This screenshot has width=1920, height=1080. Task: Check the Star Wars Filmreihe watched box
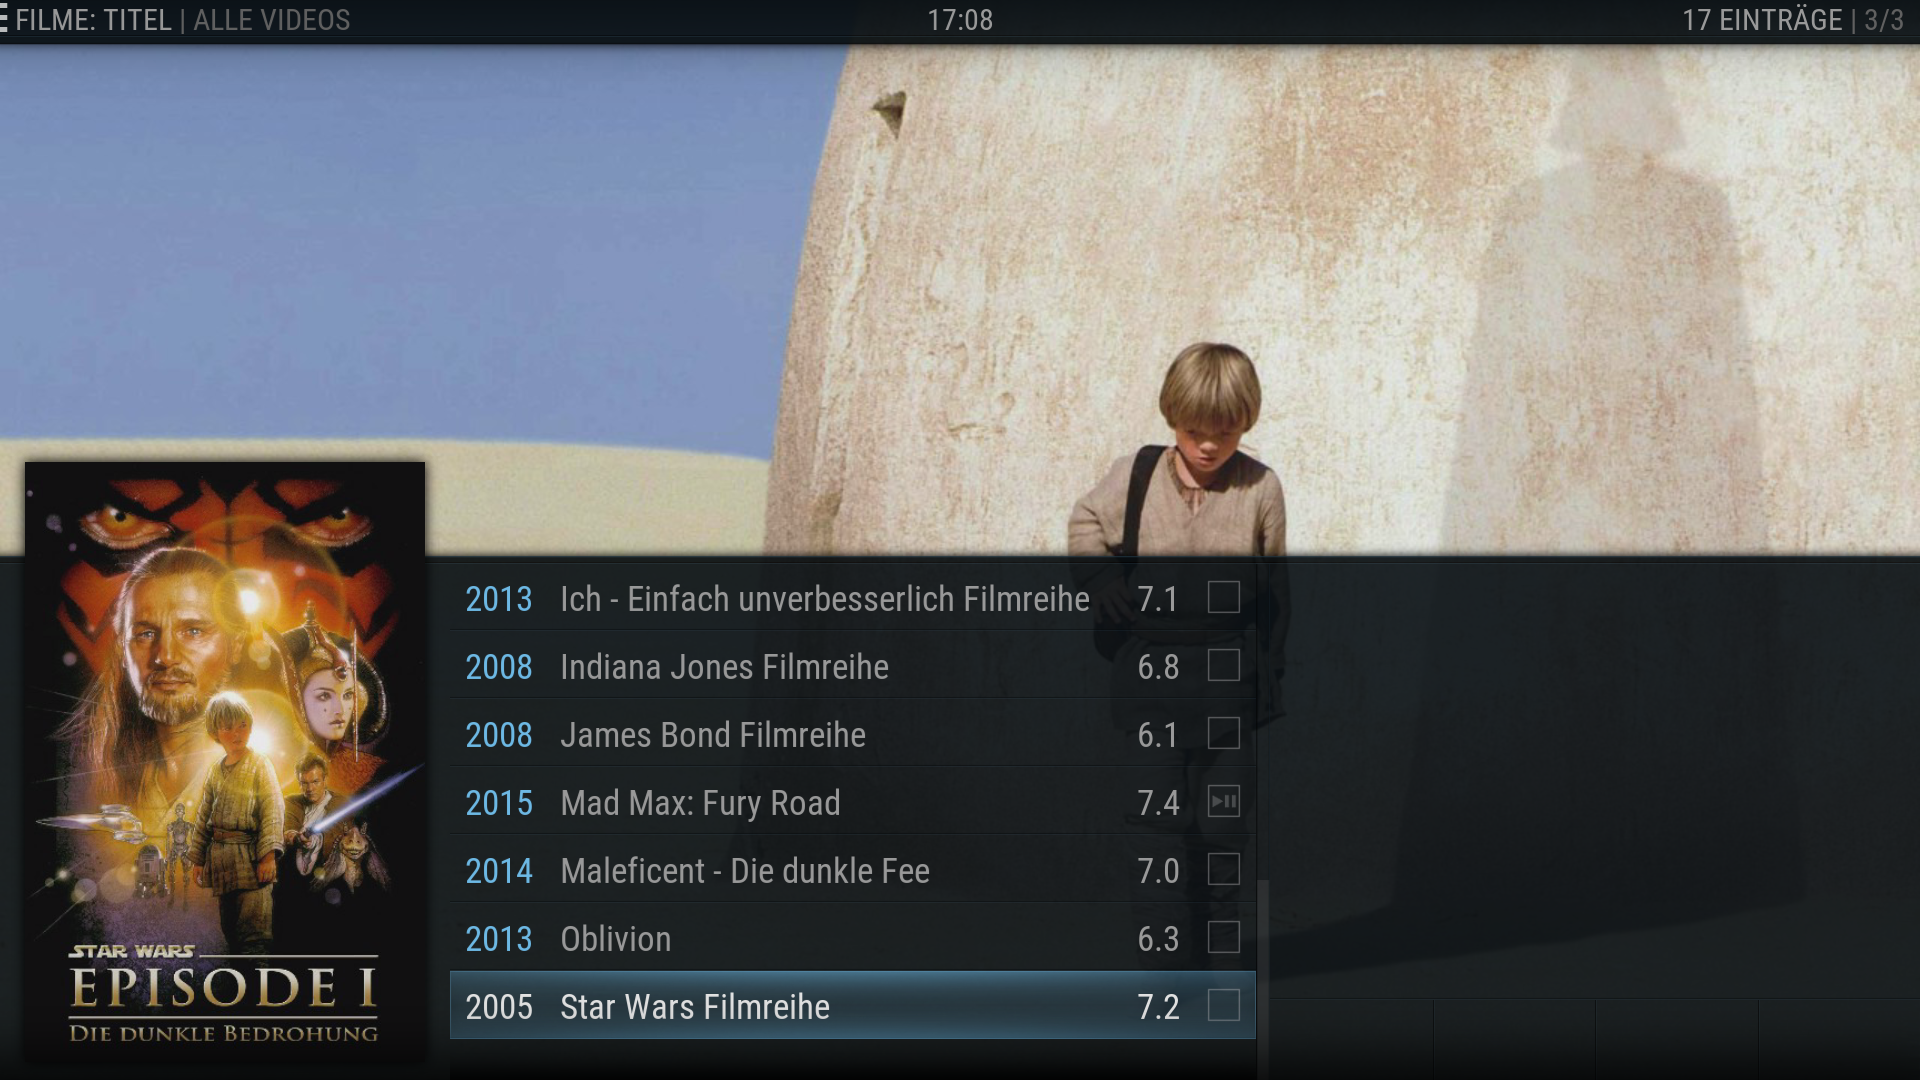(1223, 1006)
